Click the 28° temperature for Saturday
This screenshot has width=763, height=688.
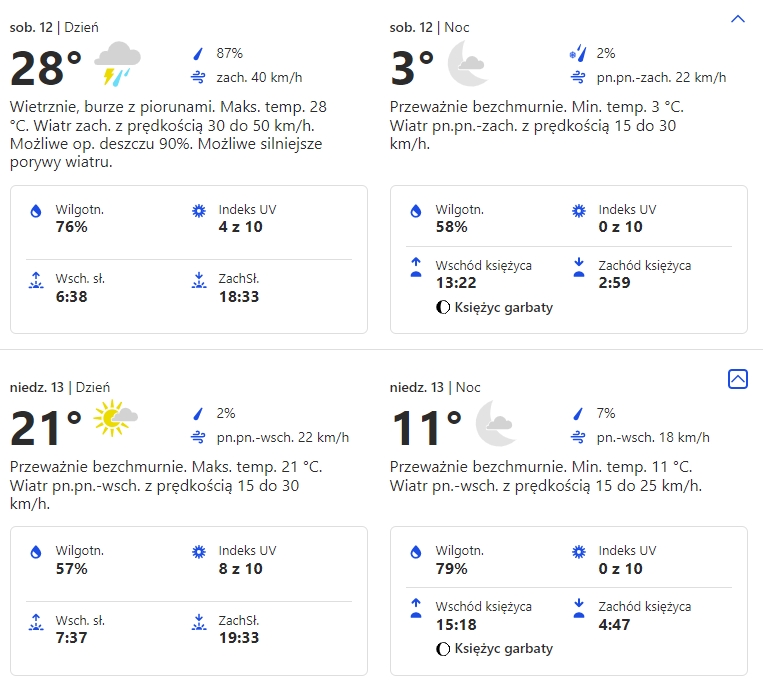click(x=46, y=69)
